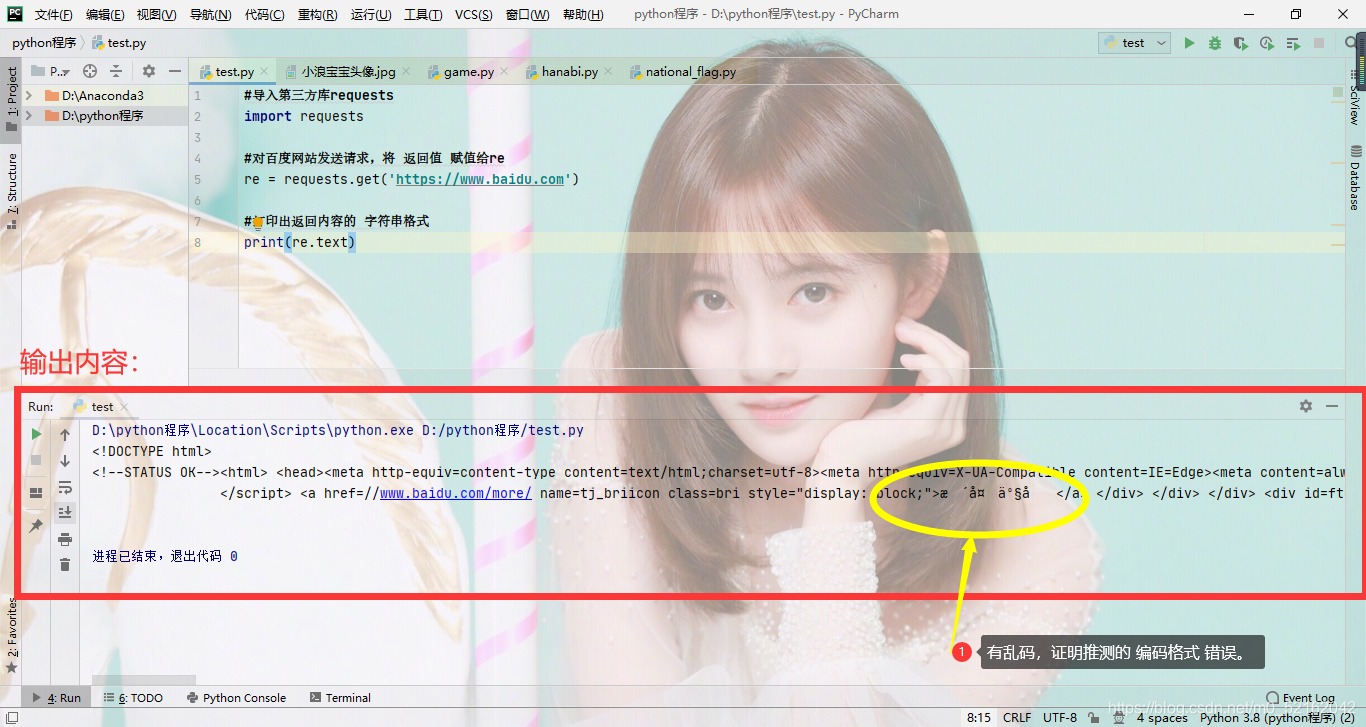
Task: Toggle scroll-to-end in Run console
Action: click(65, 512)
